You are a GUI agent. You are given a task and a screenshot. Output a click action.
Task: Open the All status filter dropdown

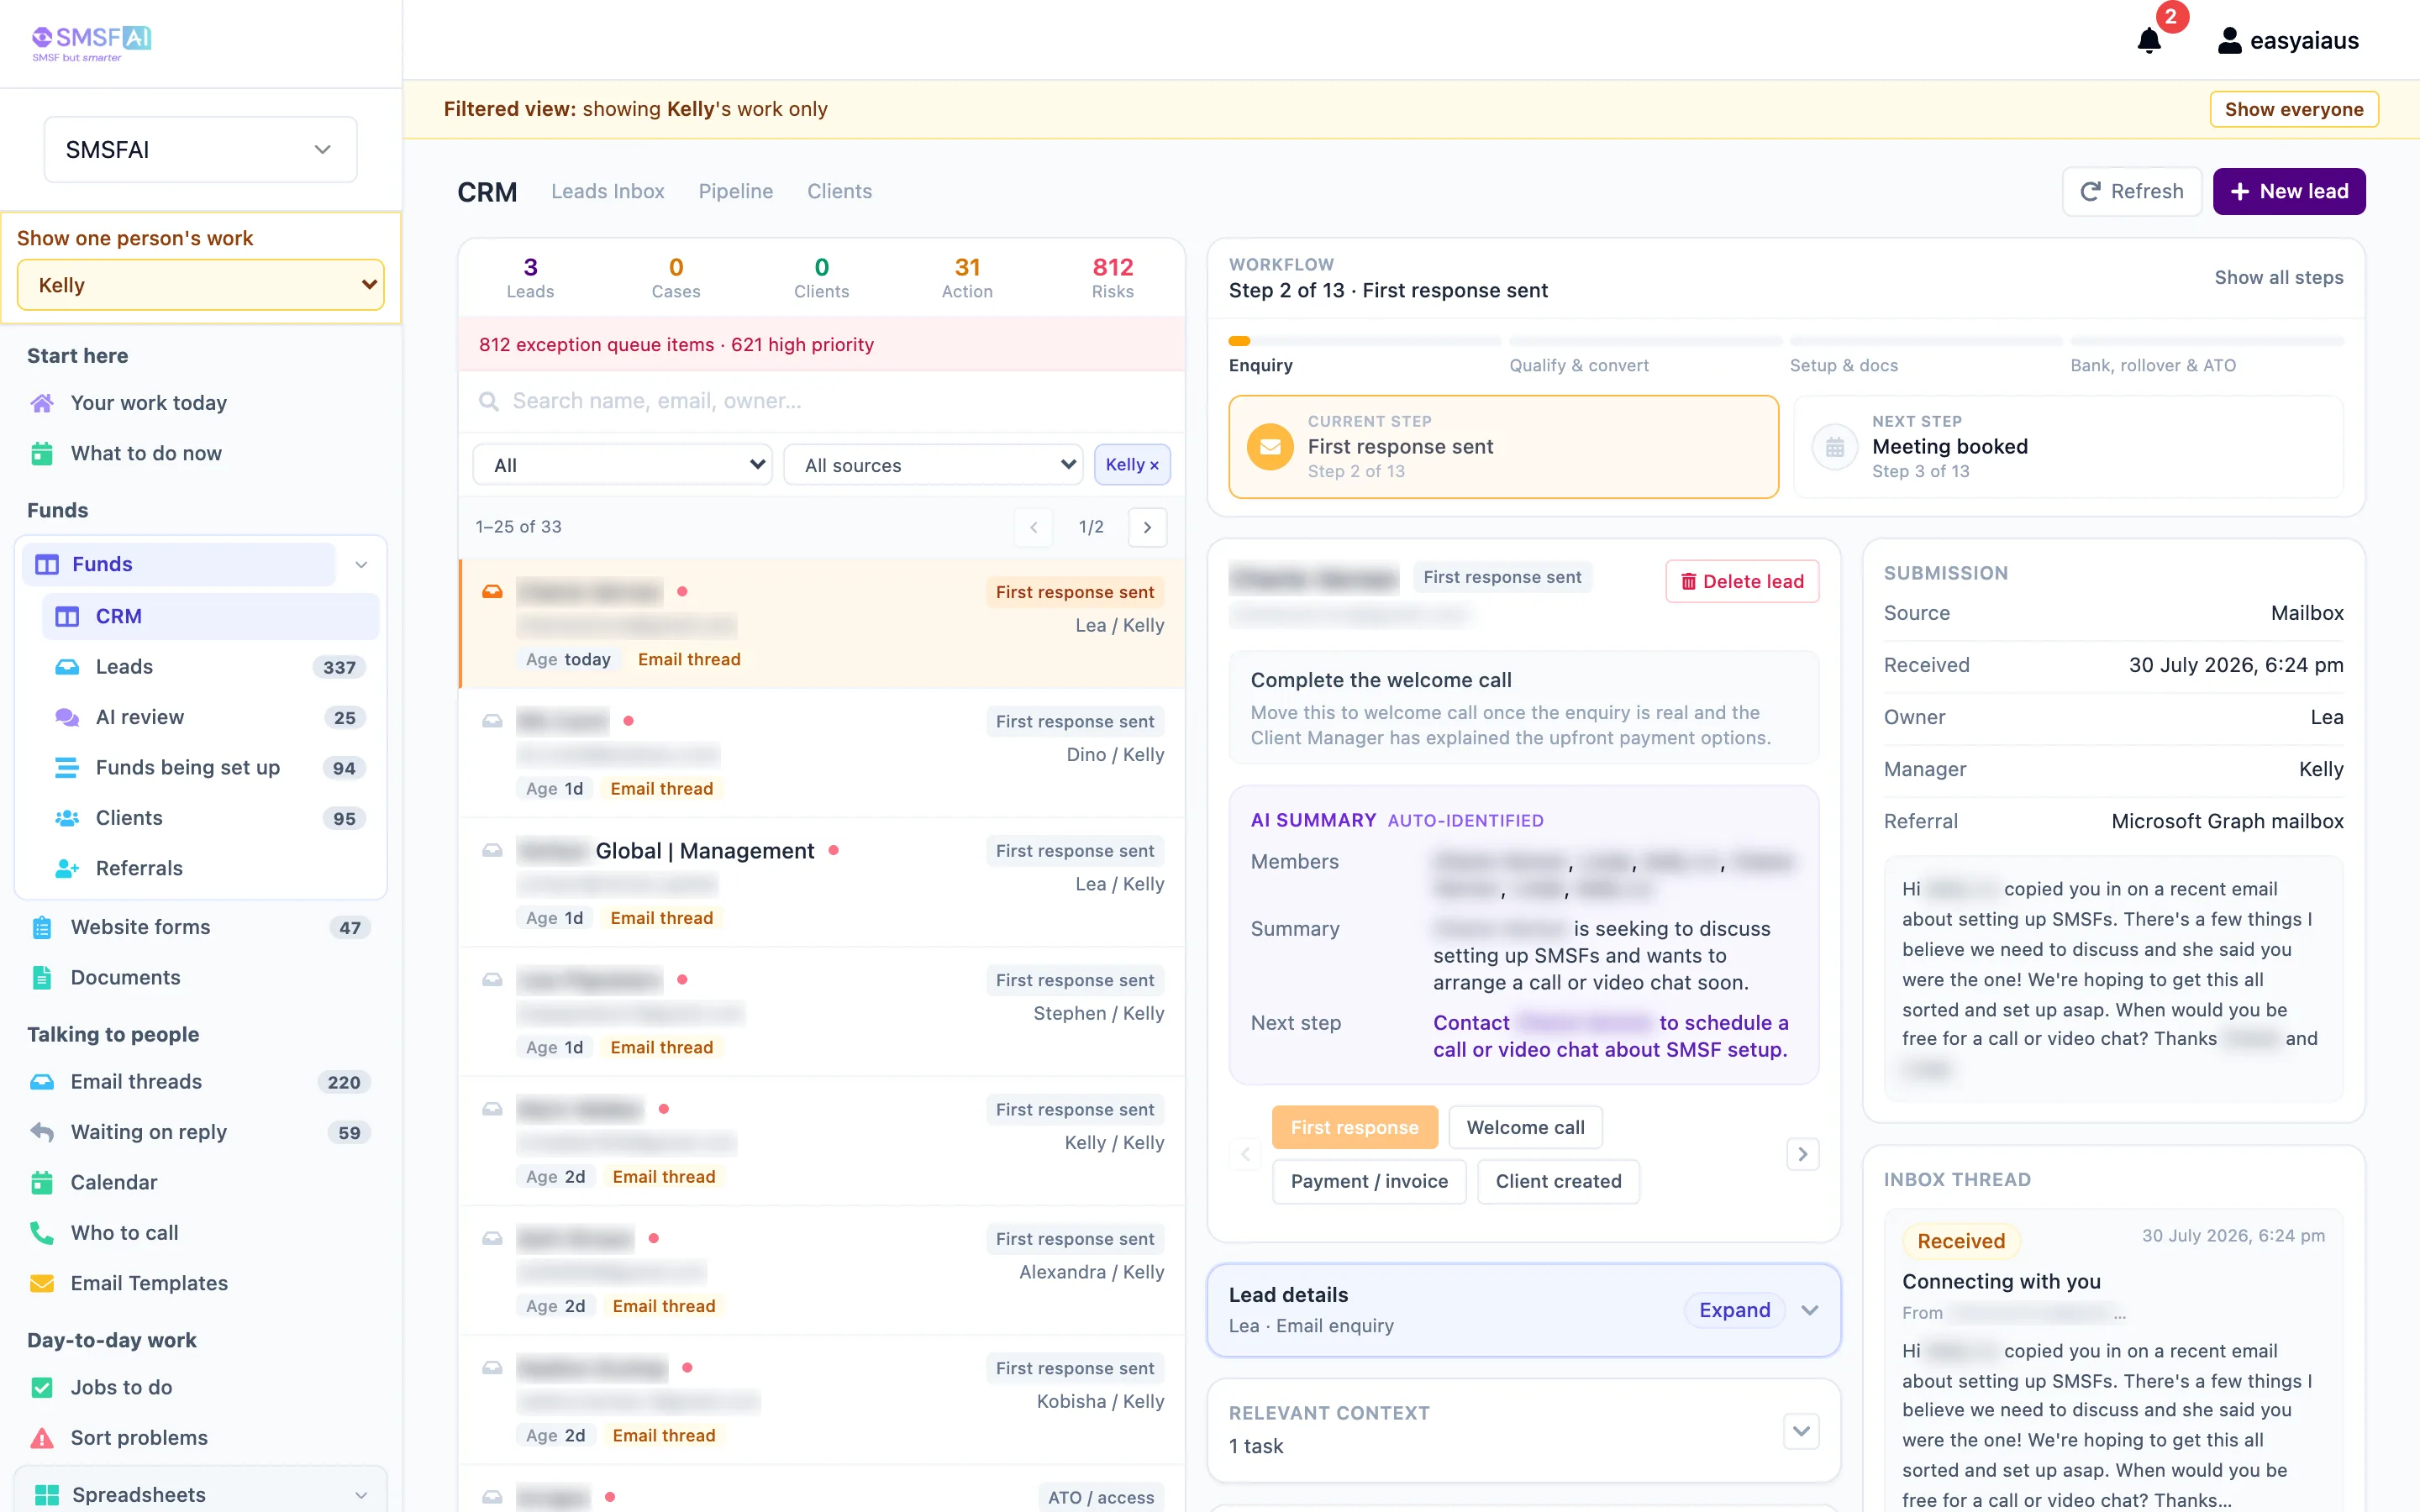[x=622, y=465]
